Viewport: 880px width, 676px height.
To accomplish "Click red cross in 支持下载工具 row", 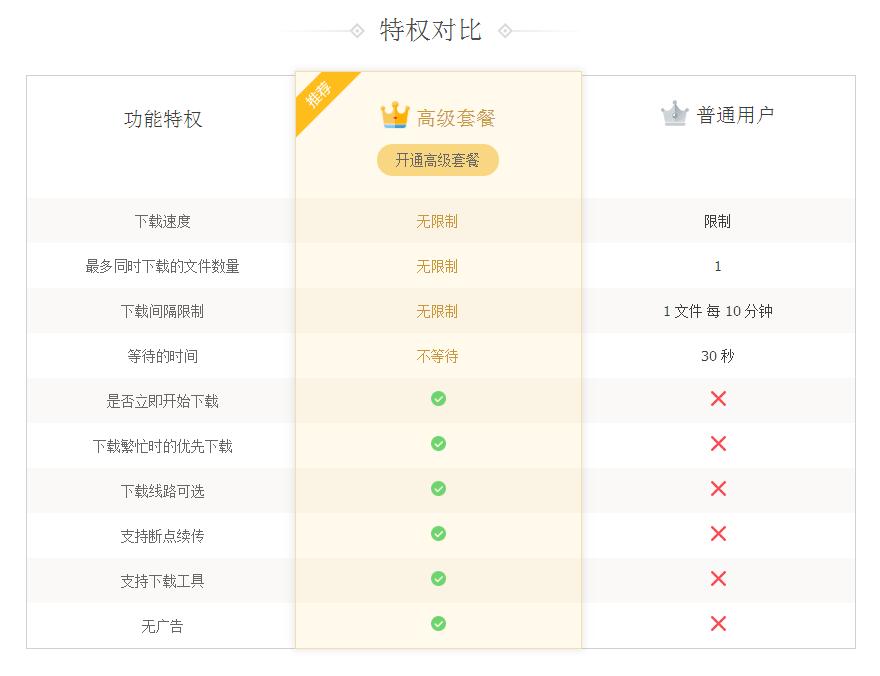I will click(x=718, y=579).
